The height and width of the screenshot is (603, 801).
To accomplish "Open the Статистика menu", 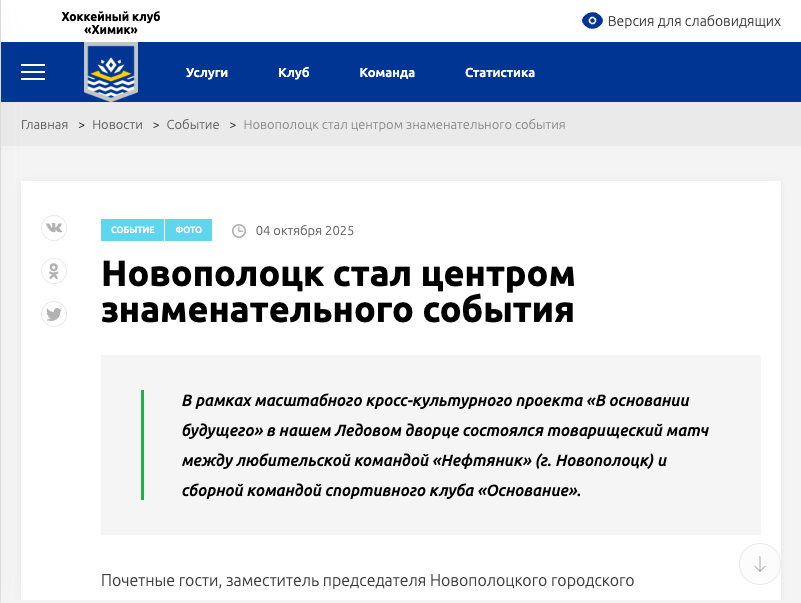I will click(x=500, y=73).
